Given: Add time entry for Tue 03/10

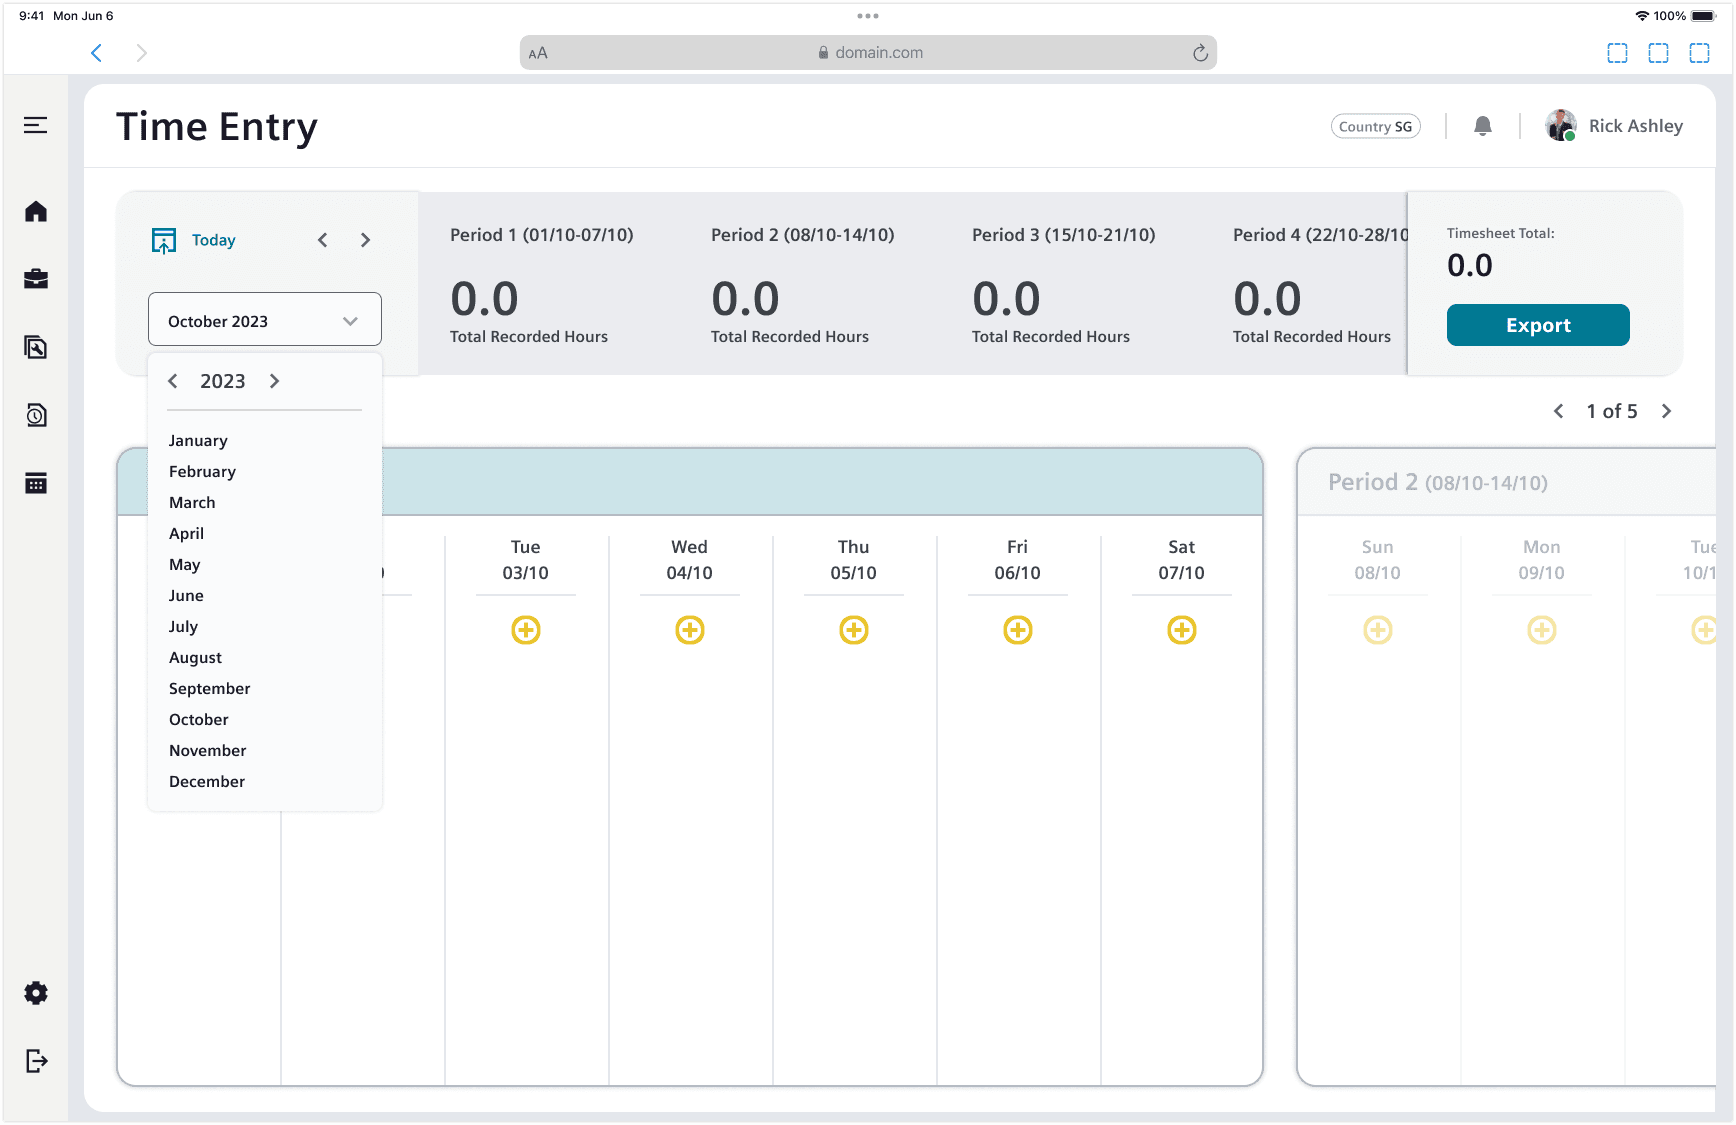Looking at the screenshot, I should (526, 630).
